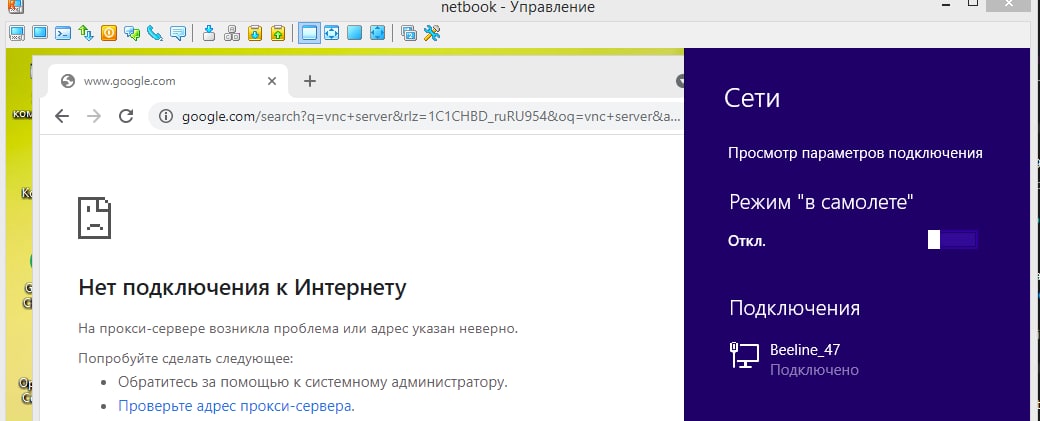1040x421 pixels.
Task: Reload the Google page in Chrome
Action: click(126, 117)
